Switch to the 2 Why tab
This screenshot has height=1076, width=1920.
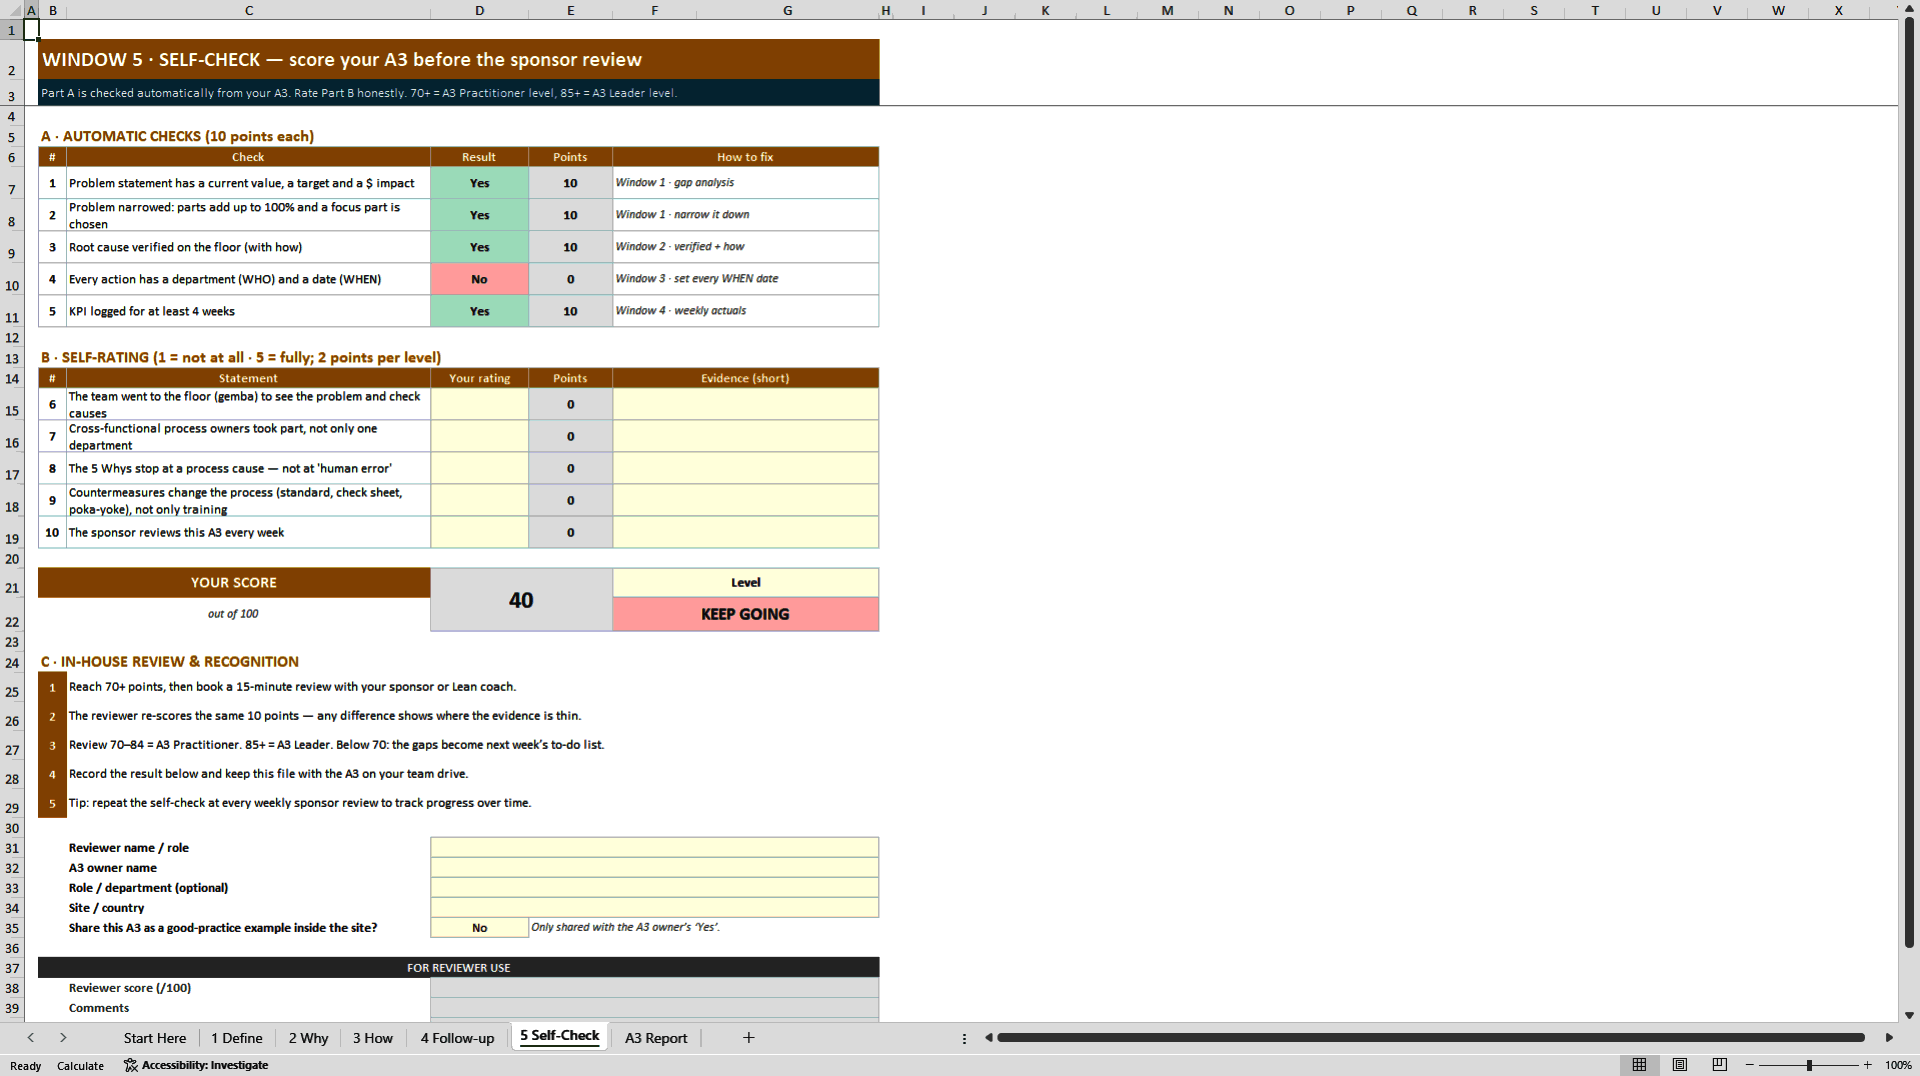pyautogui.click(x=308, y=1038)
